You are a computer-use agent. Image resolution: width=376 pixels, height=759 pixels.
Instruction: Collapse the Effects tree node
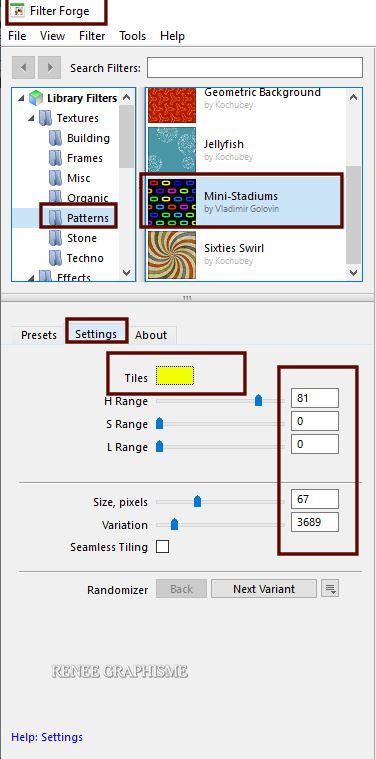coord(31,277)
